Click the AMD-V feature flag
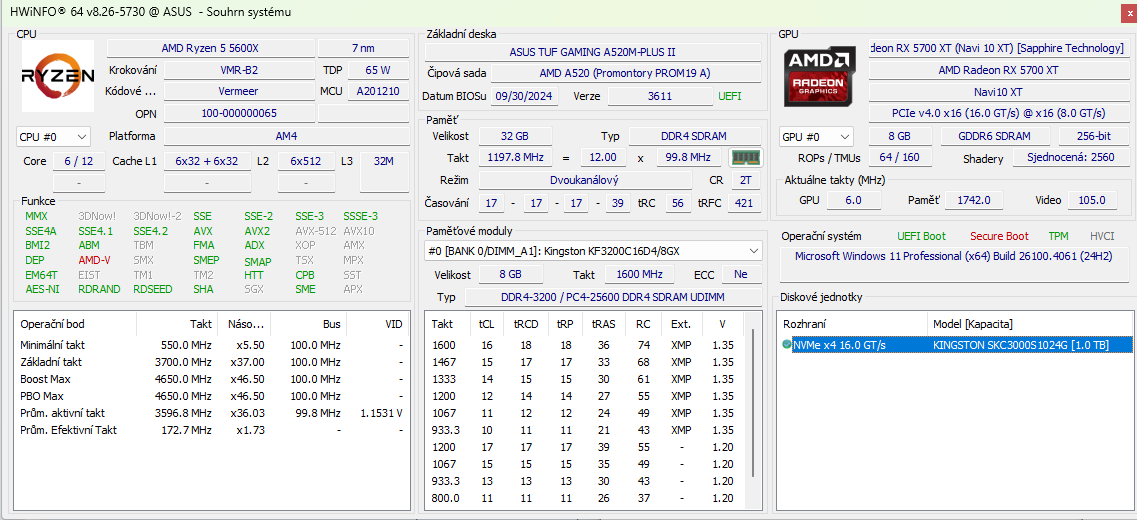 (95, 260)
